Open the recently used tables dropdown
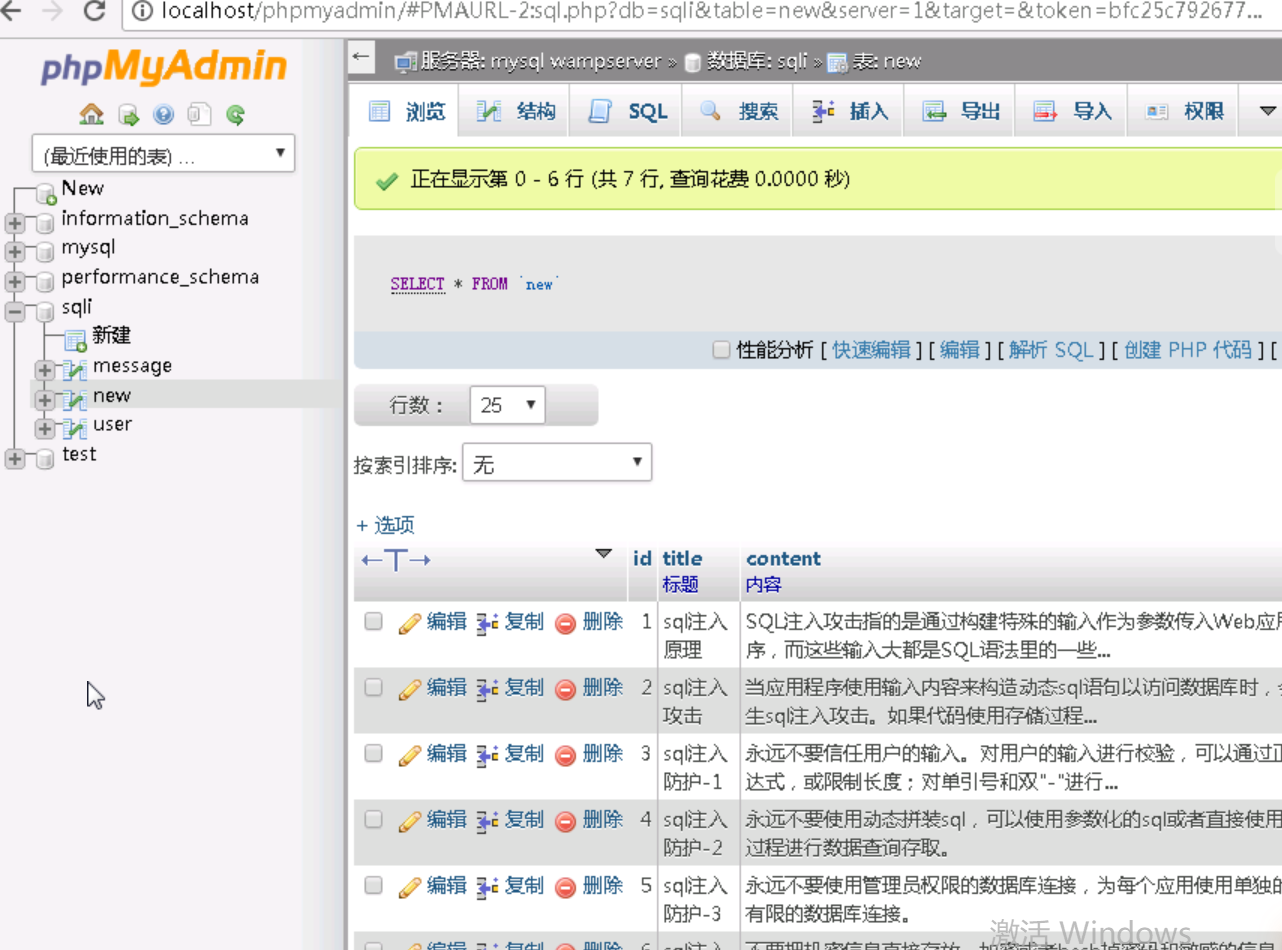The width and height of the screenshot is (1282, 950). point(163,154)
